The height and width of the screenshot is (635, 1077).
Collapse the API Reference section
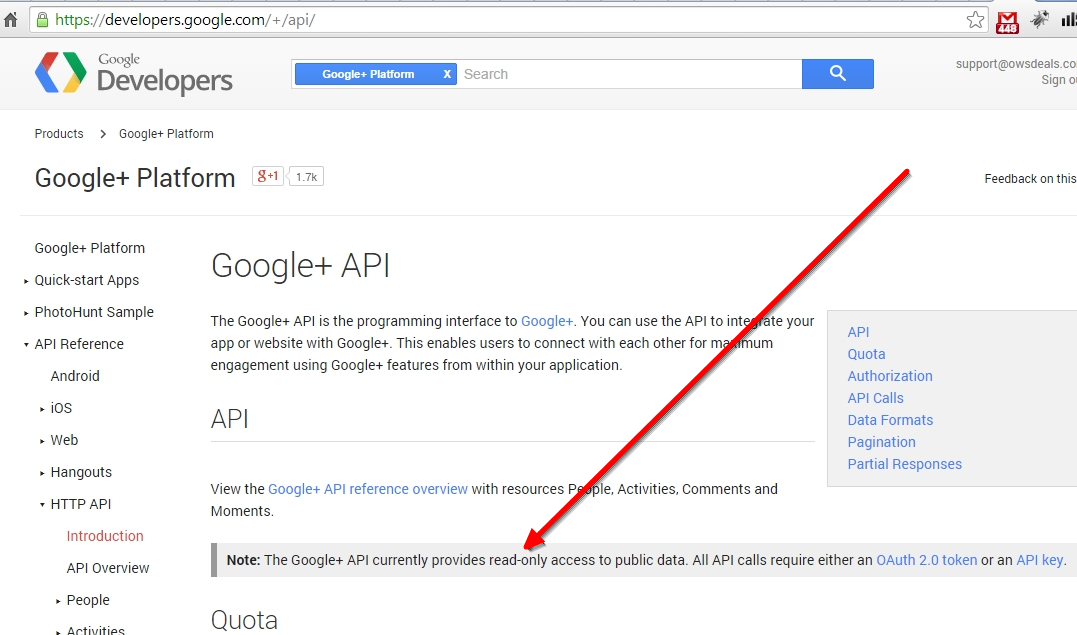26,344
